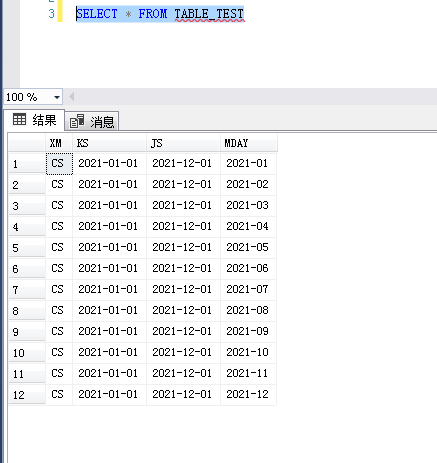
Task: Select row header number 11
Action: pyautogui.click(x=27, y=374)
